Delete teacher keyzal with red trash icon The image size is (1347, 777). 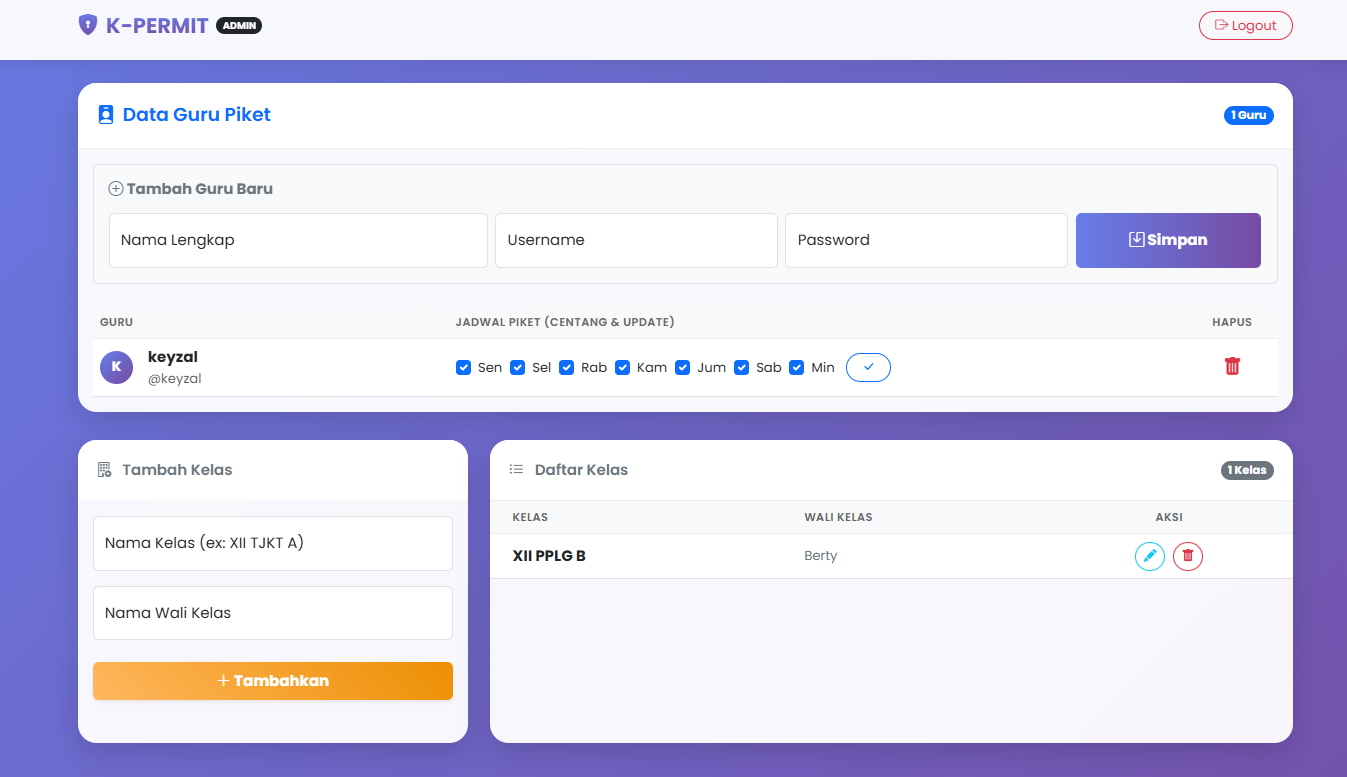click(x=1232, y=366)
